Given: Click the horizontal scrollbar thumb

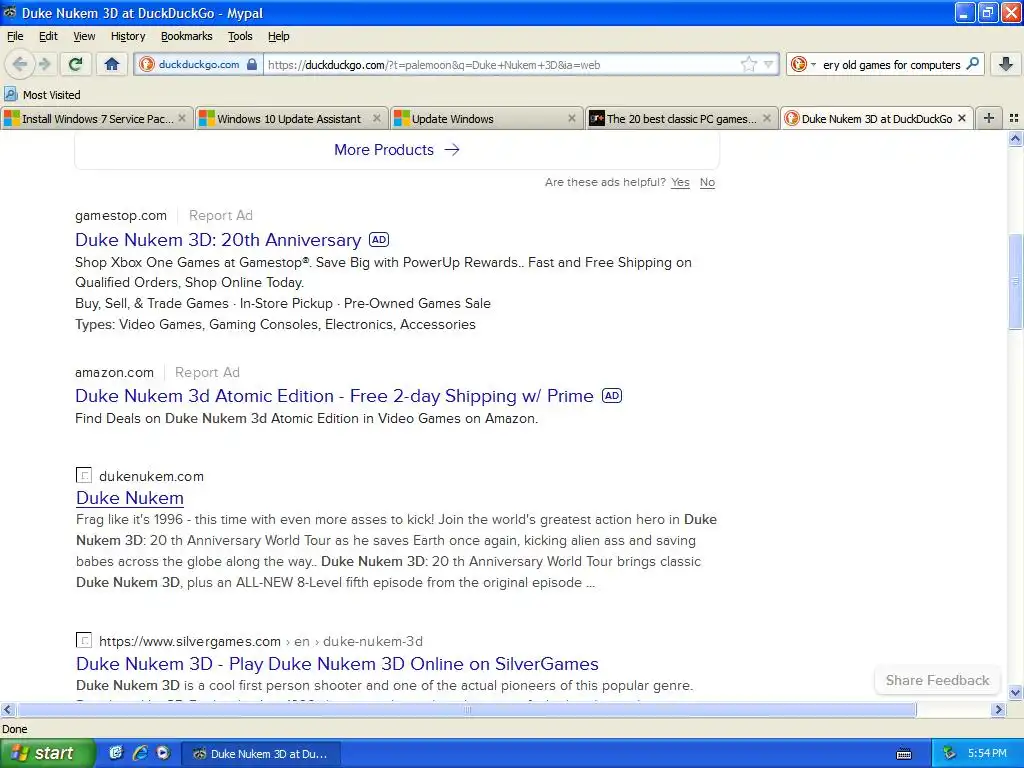Looking at the screenshot, I should click(x=466, y=709).
